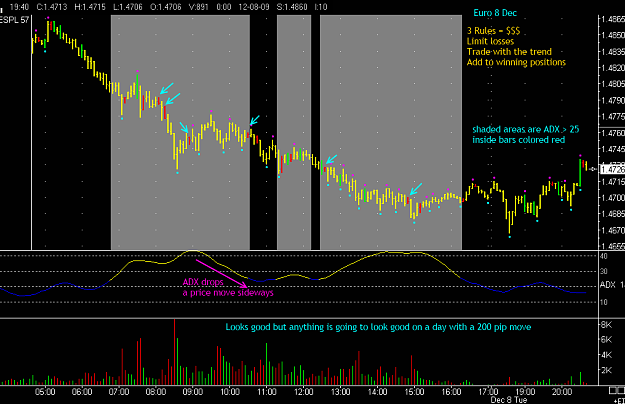The width and height of the screenshot is (625, 404).
Task: Click the 'Dec 8 Tue' date label
Action: [509, 400]
